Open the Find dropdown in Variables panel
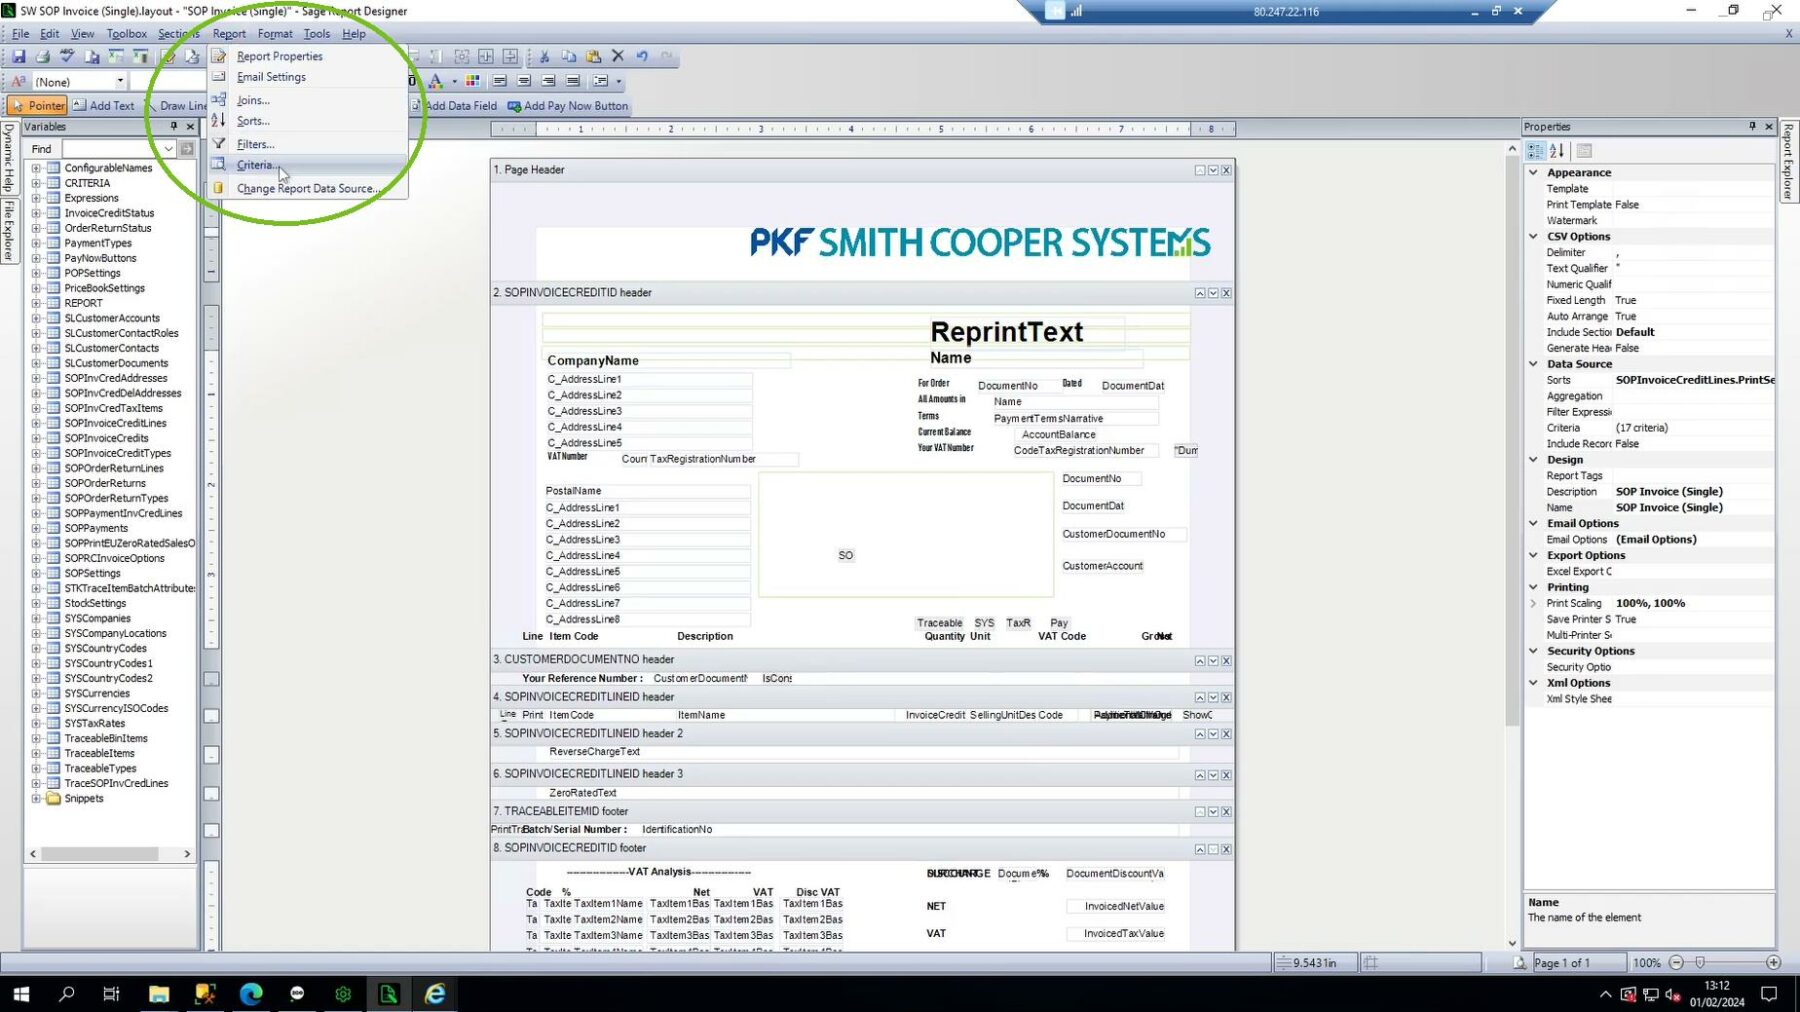The image size is (1800, 1012). tap(168, 149)
